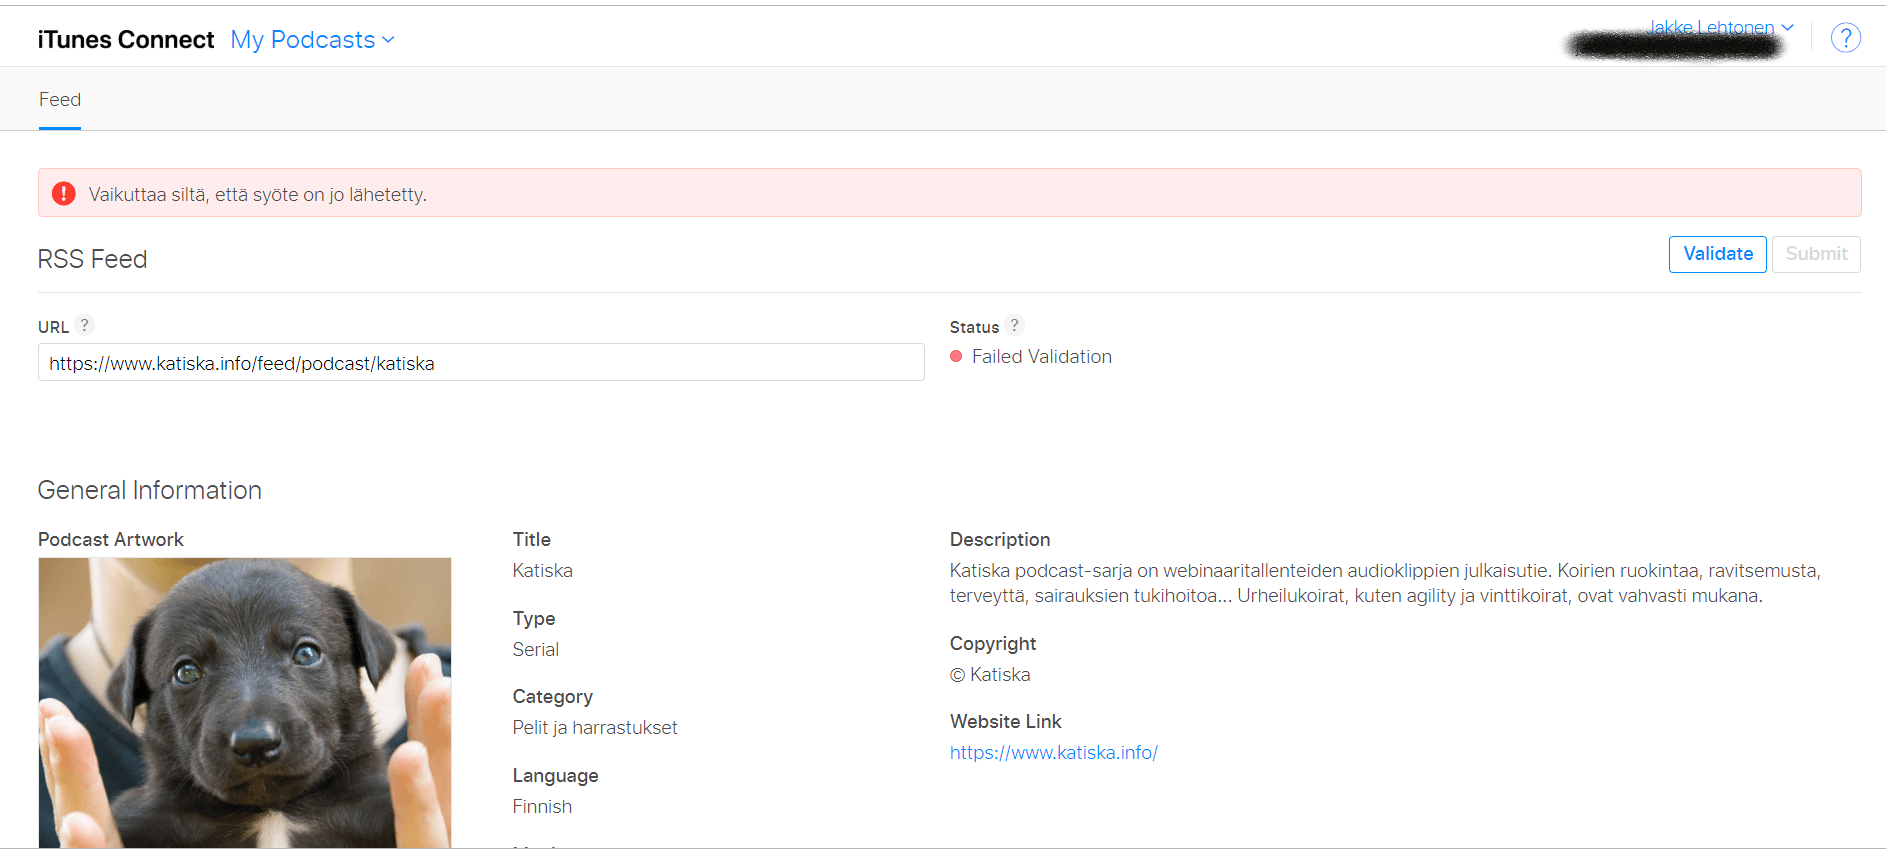Click the Serial type value
Image resolution: width=1886 pixels, height=855 pixels.
pyautogui.click(x=535, y=650)
